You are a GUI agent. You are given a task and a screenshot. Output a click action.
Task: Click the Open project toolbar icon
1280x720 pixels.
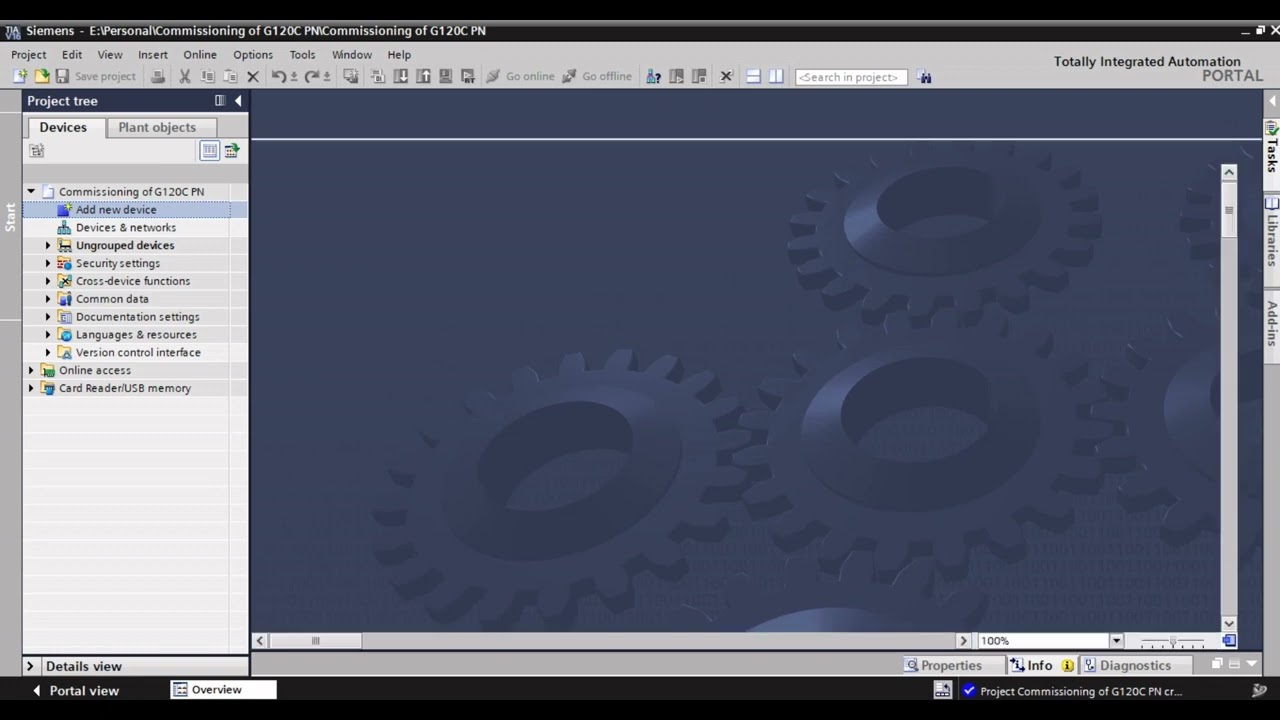41,76
